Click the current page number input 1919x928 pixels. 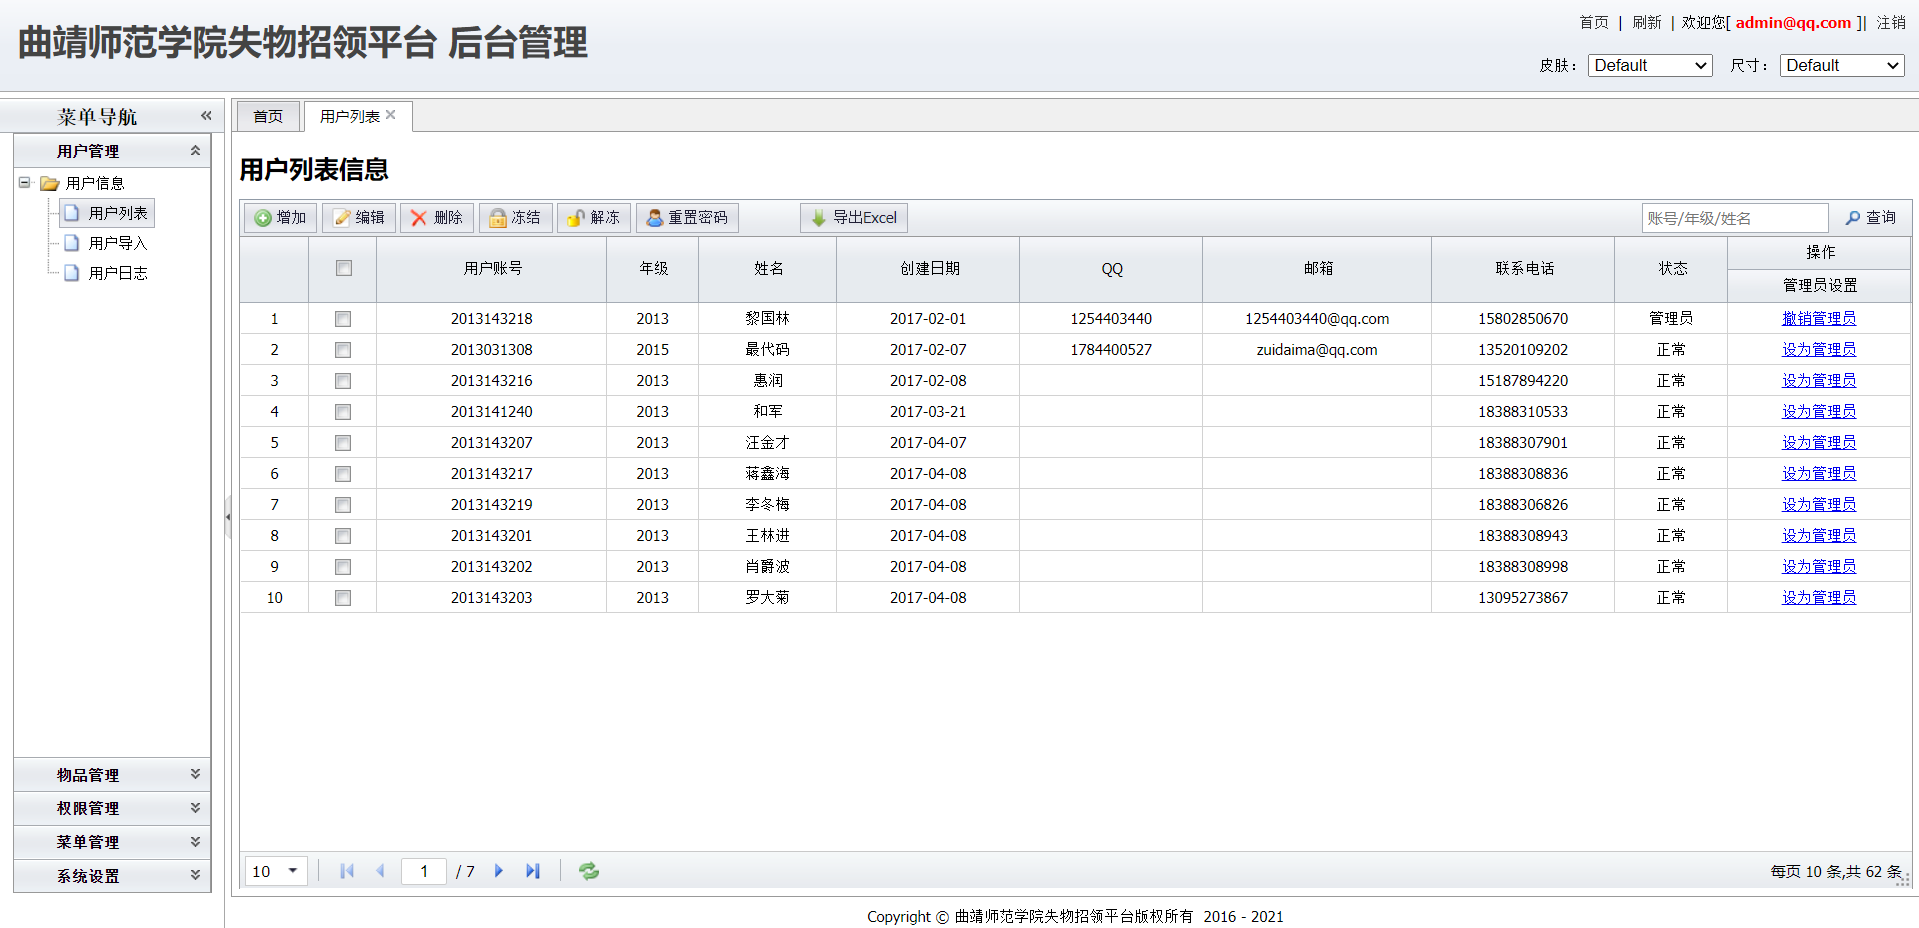[424, 871]
